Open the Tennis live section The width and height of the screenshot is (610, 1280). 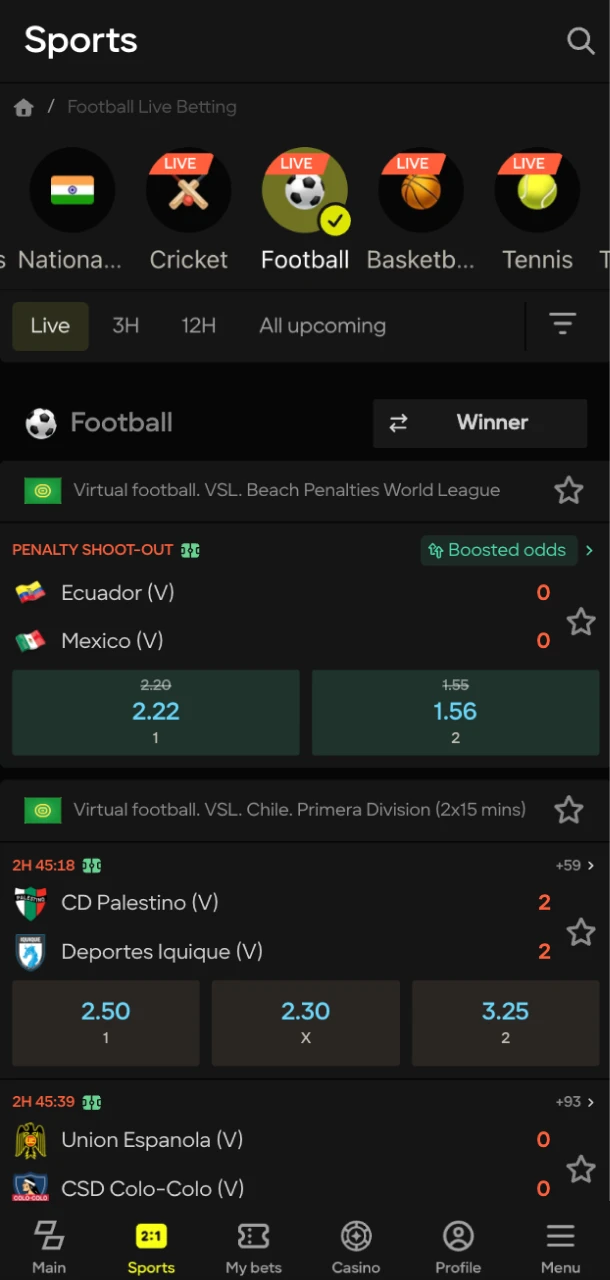pos(537,190)
